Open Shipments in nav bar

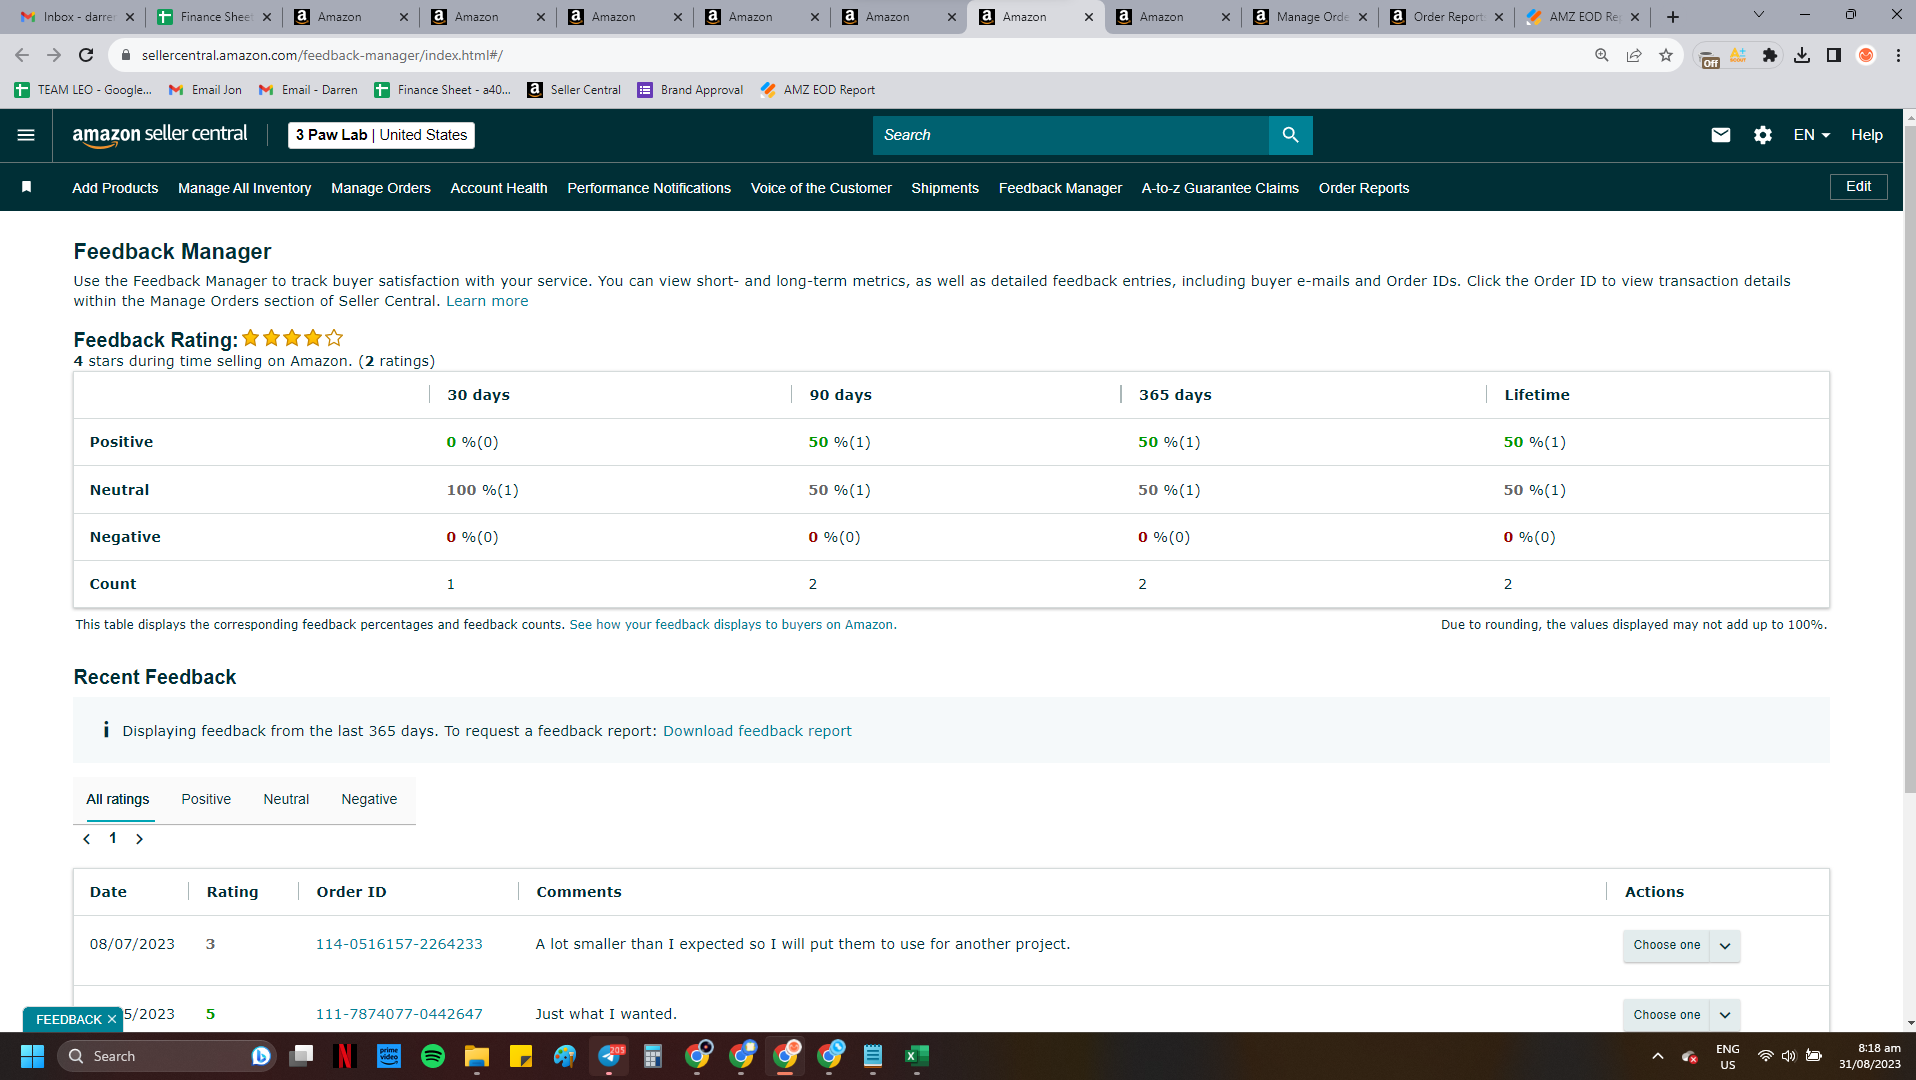tap(945, 188)
